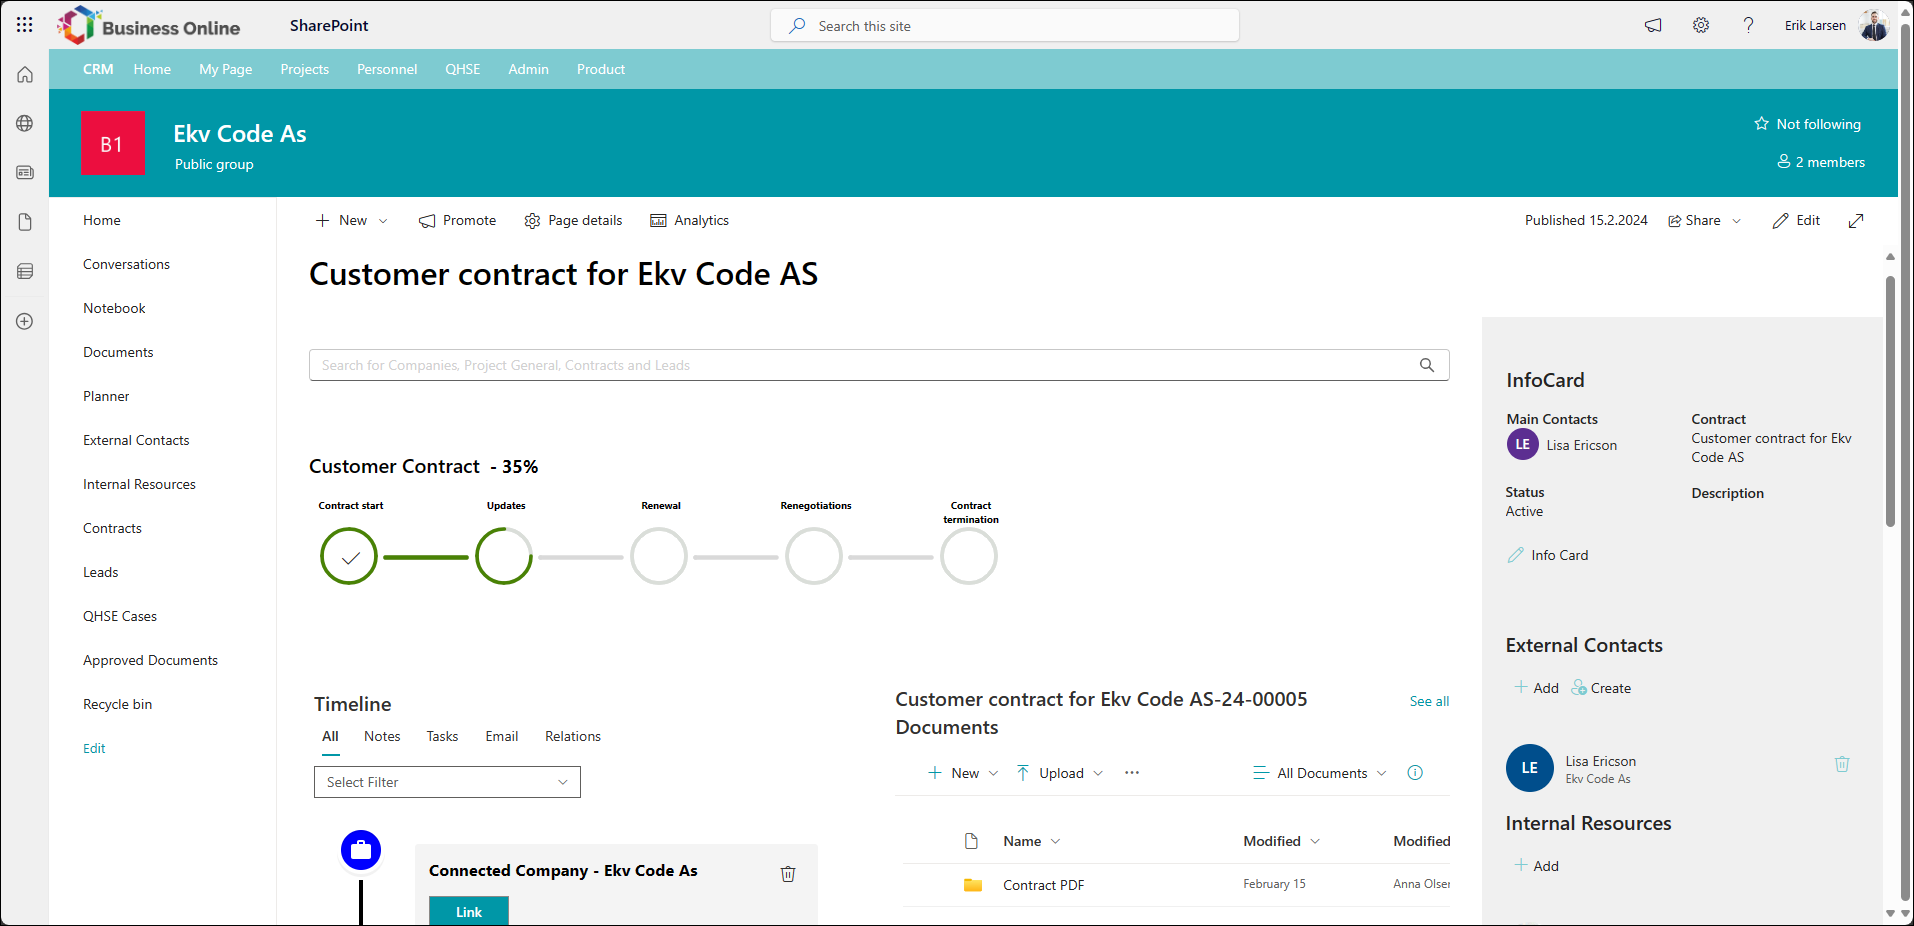Open Erik Larsen profile picture
The width and height of the screenshot is (1914, 926).
pos(1874,26)
